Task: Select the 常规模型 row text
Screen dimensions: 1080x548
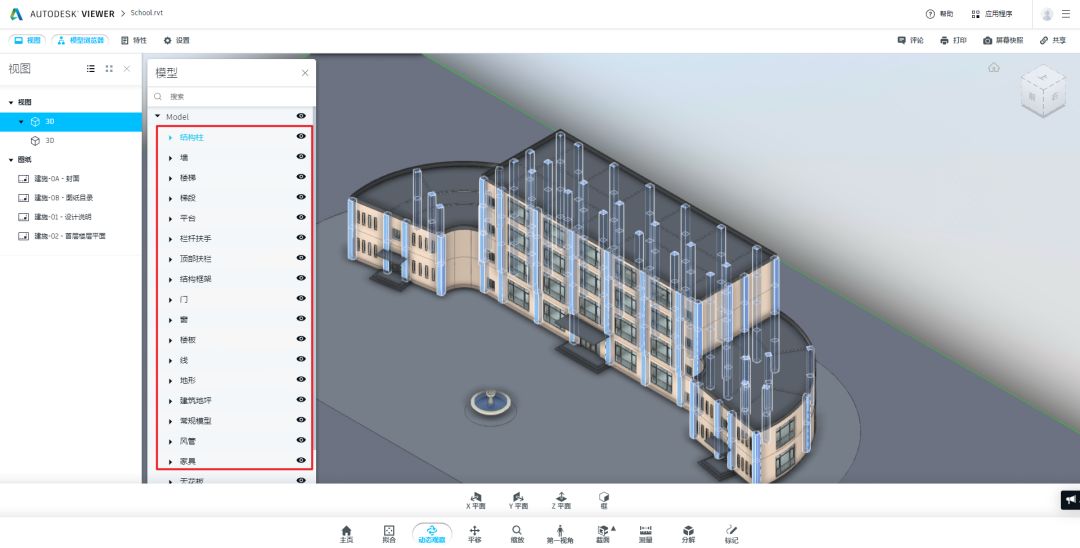Action: tap(196, 421)
